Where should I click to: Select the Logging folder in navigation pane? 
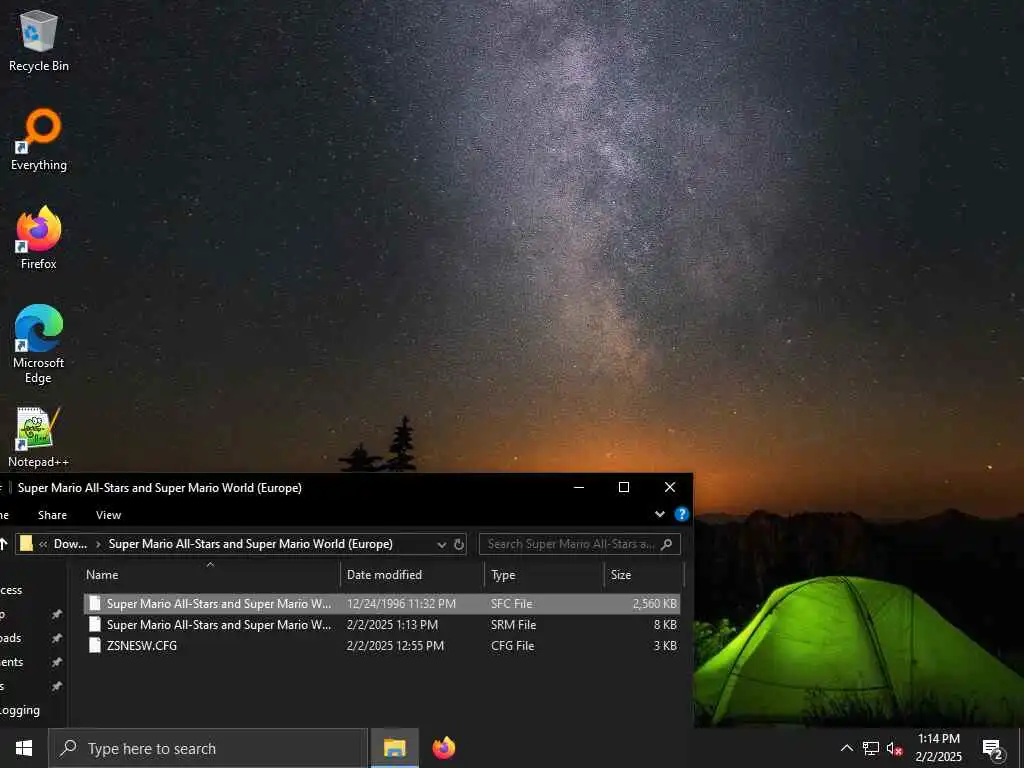point(20,710)
